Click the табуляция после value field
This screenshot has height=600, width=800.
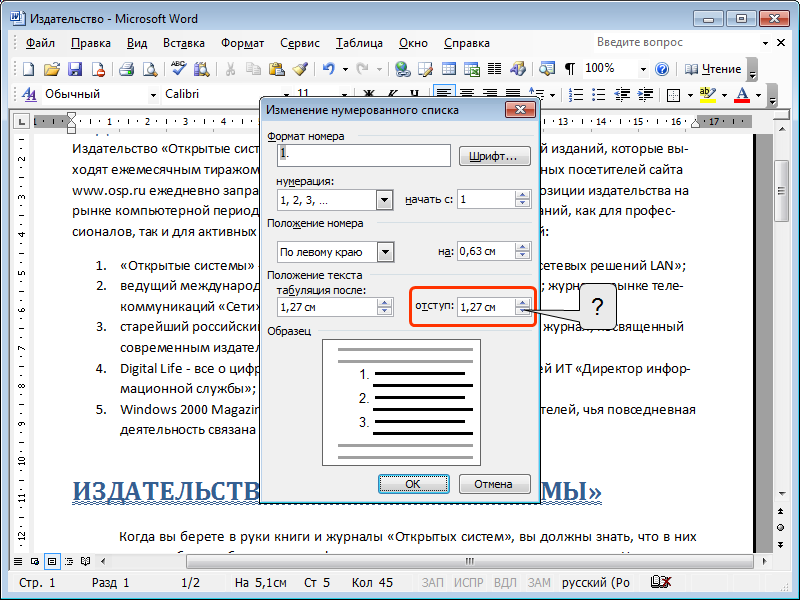point(328,307)
